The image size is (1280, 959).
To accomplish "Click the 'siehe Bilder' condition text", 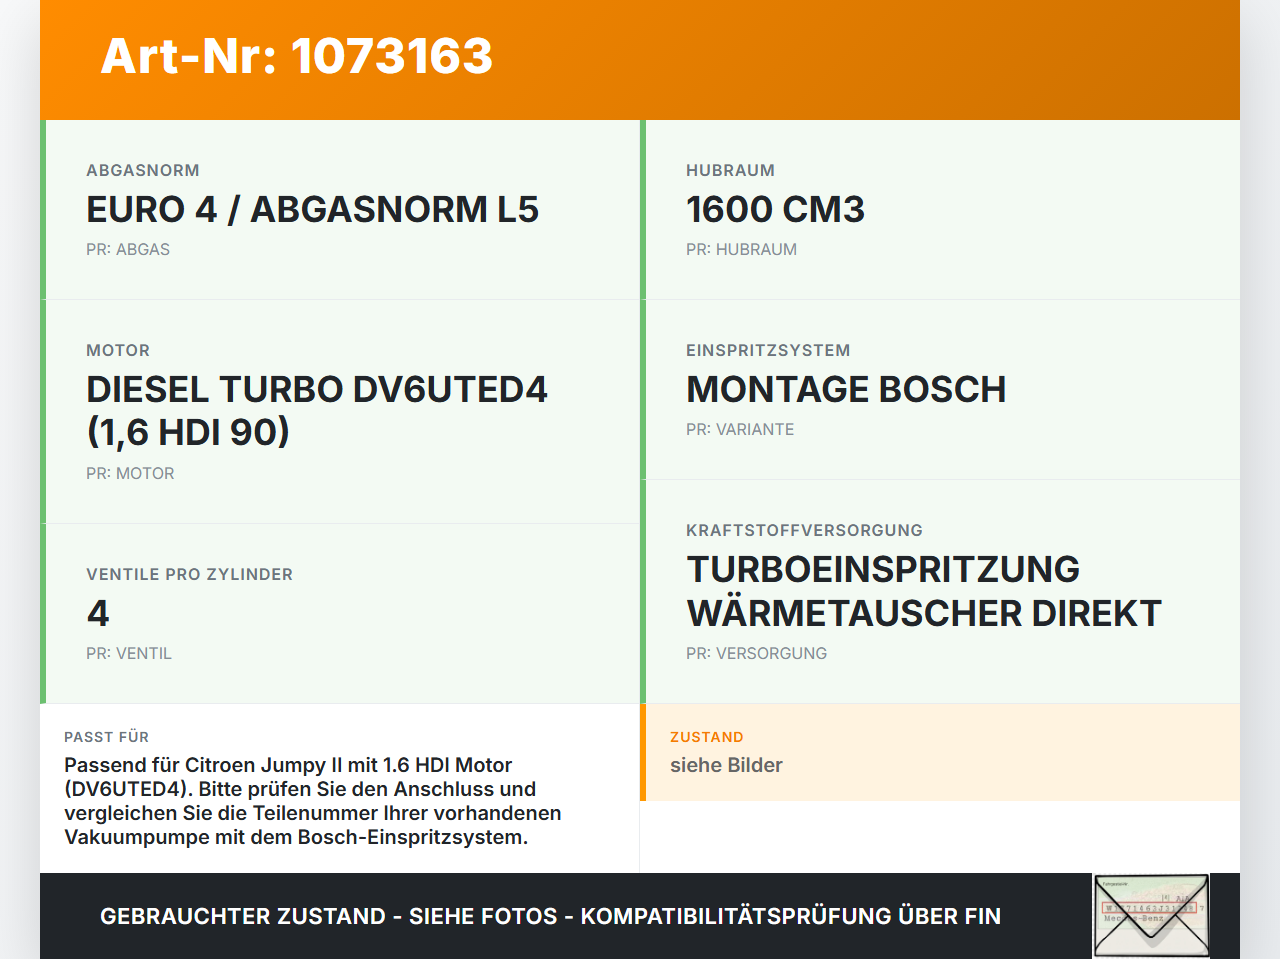I will click(x=726, y=765).
